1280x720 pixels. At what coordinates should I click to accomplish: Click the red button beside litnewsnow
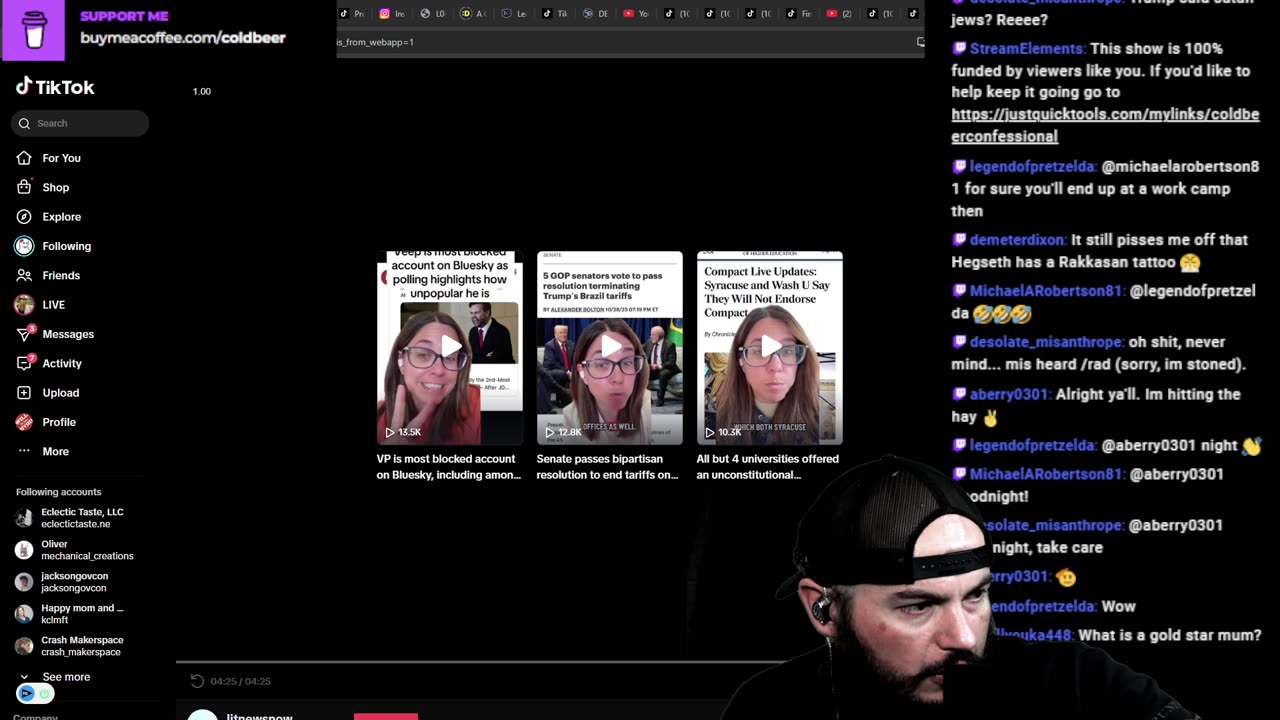(386, 716)
